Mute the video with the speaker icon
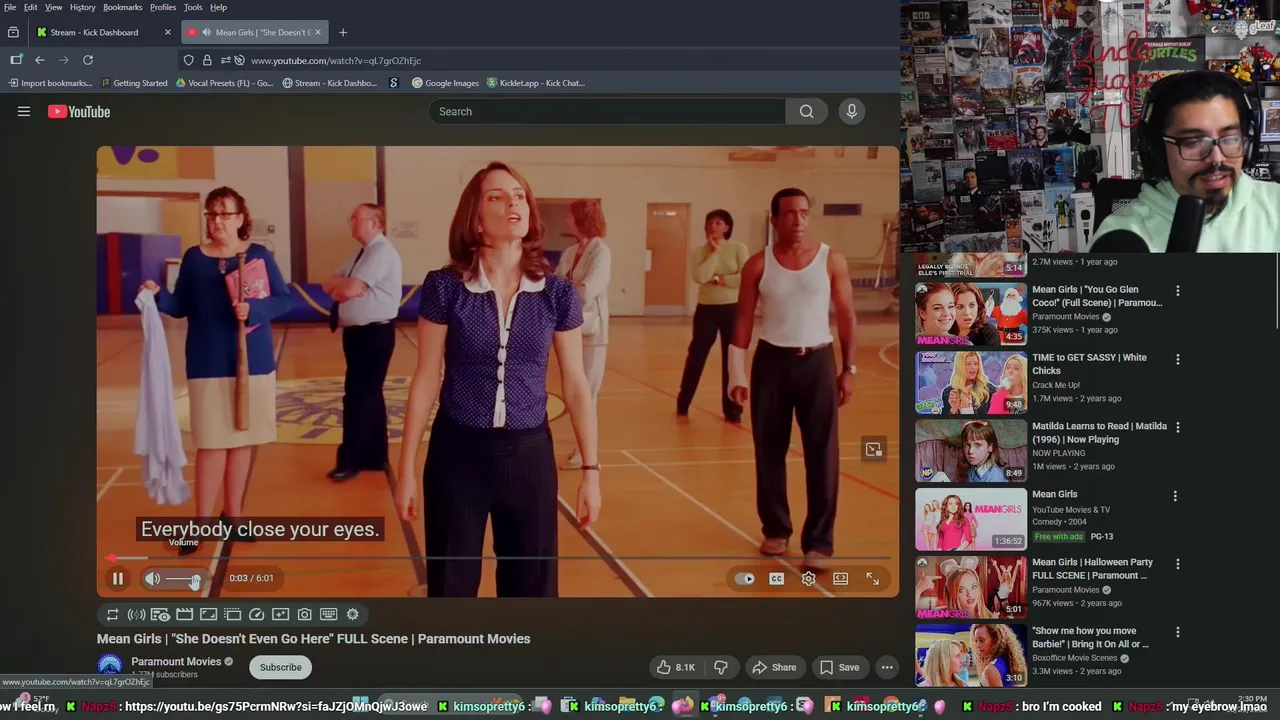 152,578
